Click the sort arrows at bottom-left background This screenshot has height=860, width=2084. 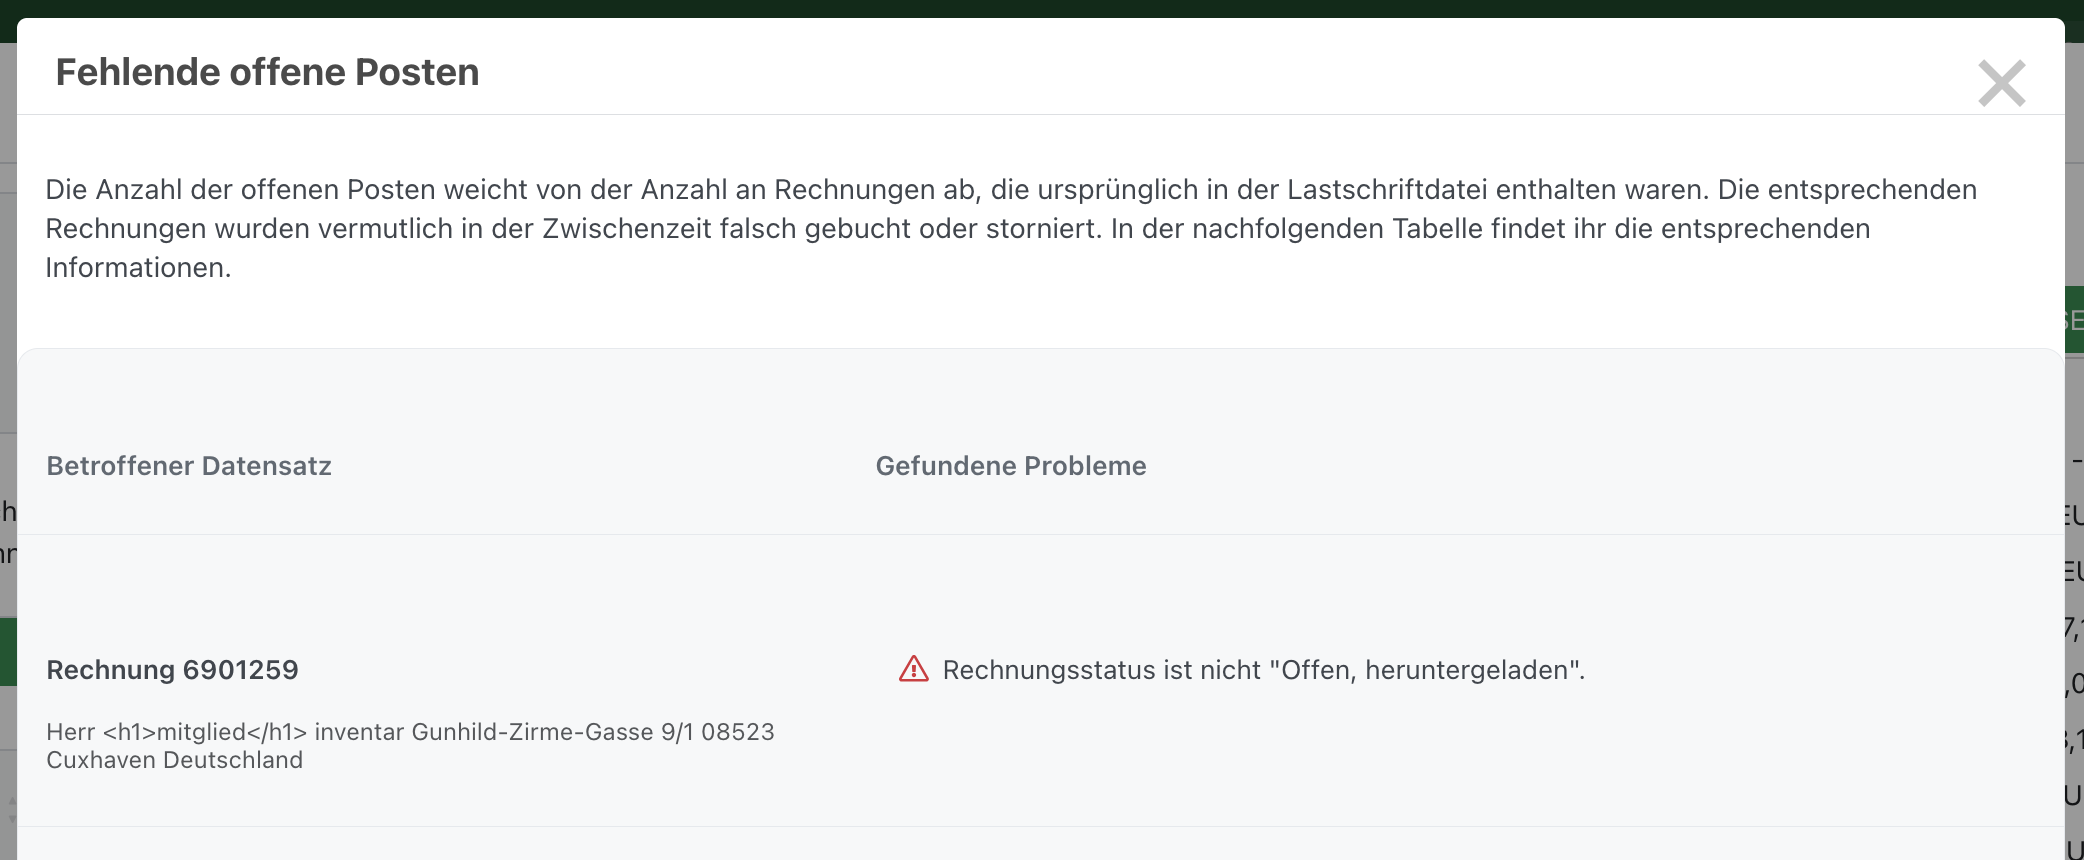11,808
